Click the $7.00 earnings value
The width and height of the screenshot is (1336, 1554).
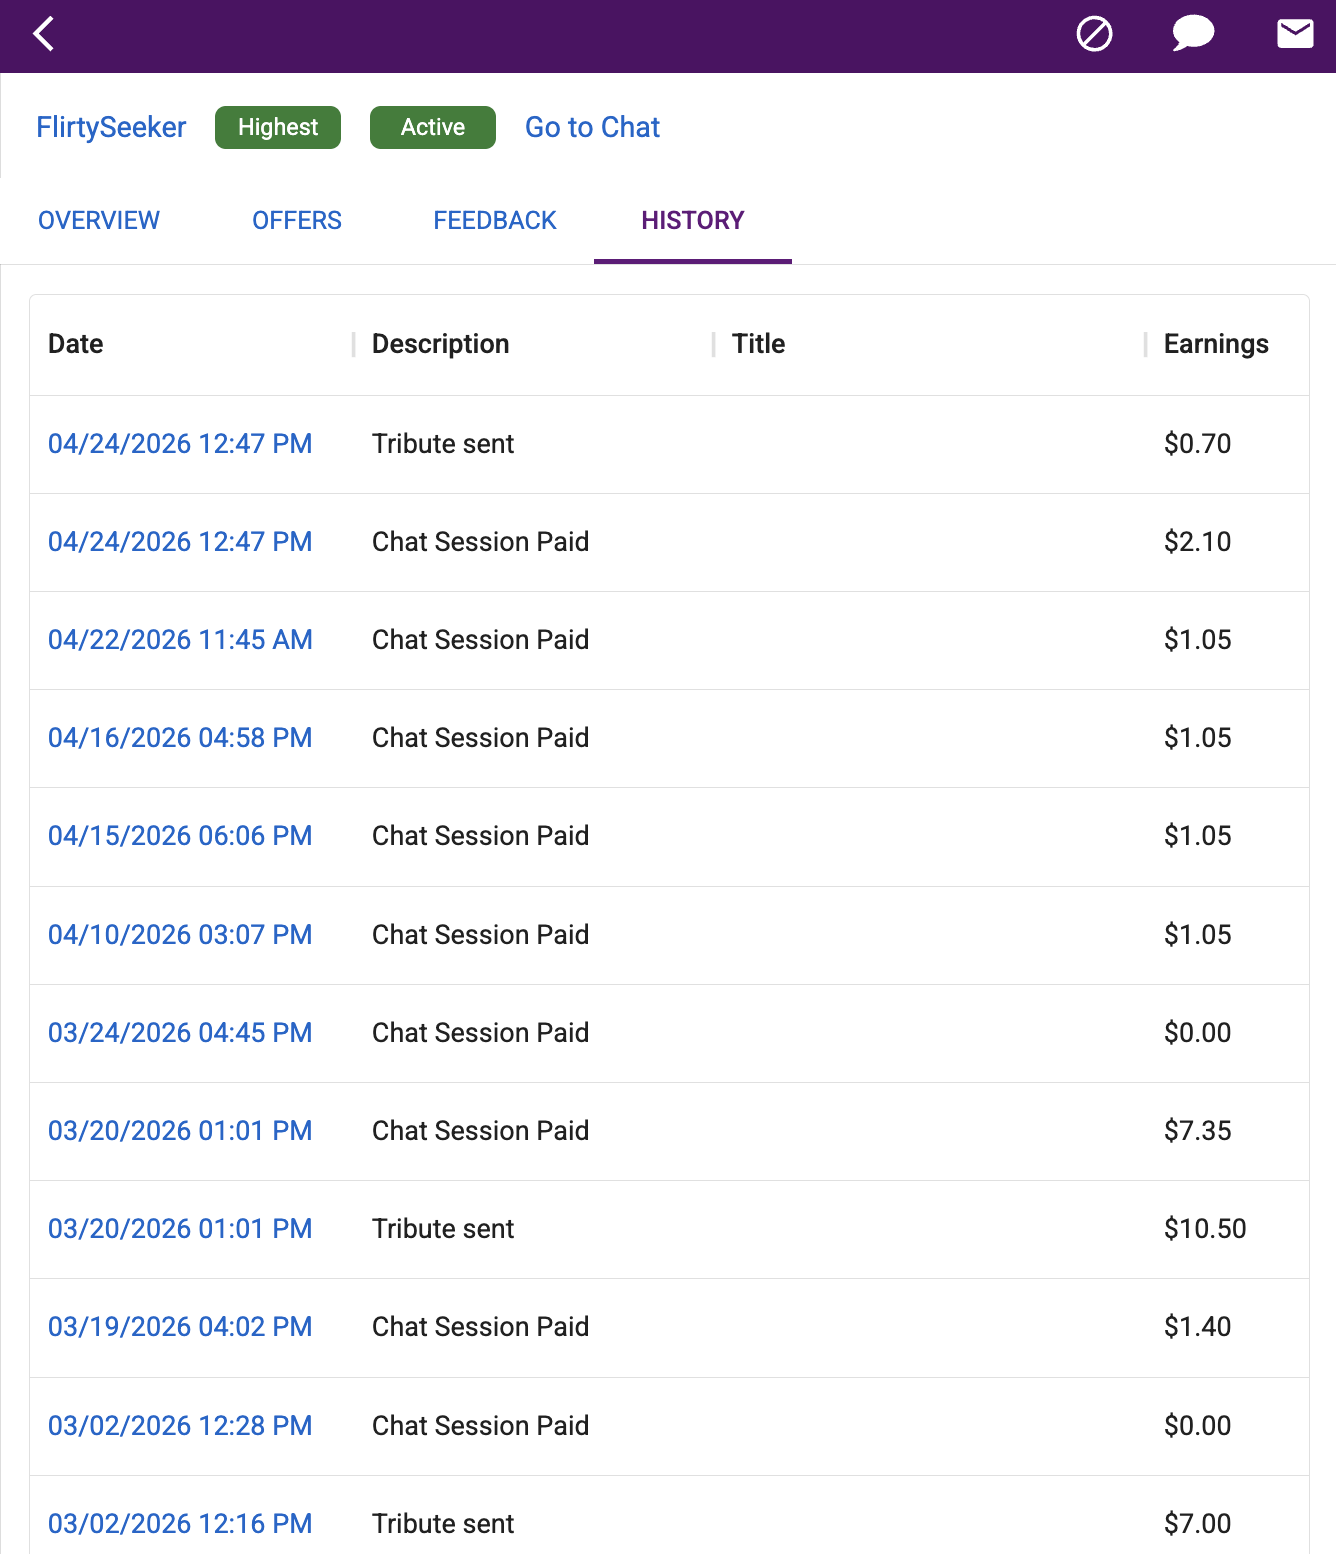[1197, 1523]
